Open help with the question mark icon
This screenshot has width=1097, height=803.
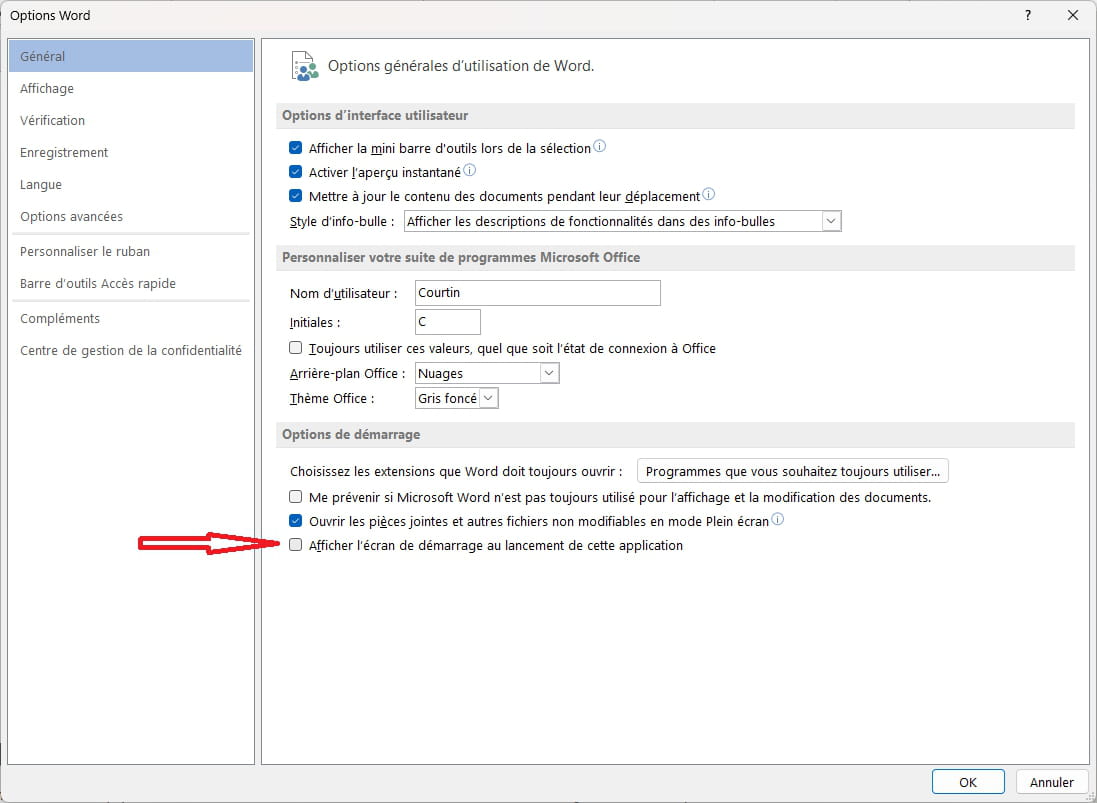coord(1028,15)
